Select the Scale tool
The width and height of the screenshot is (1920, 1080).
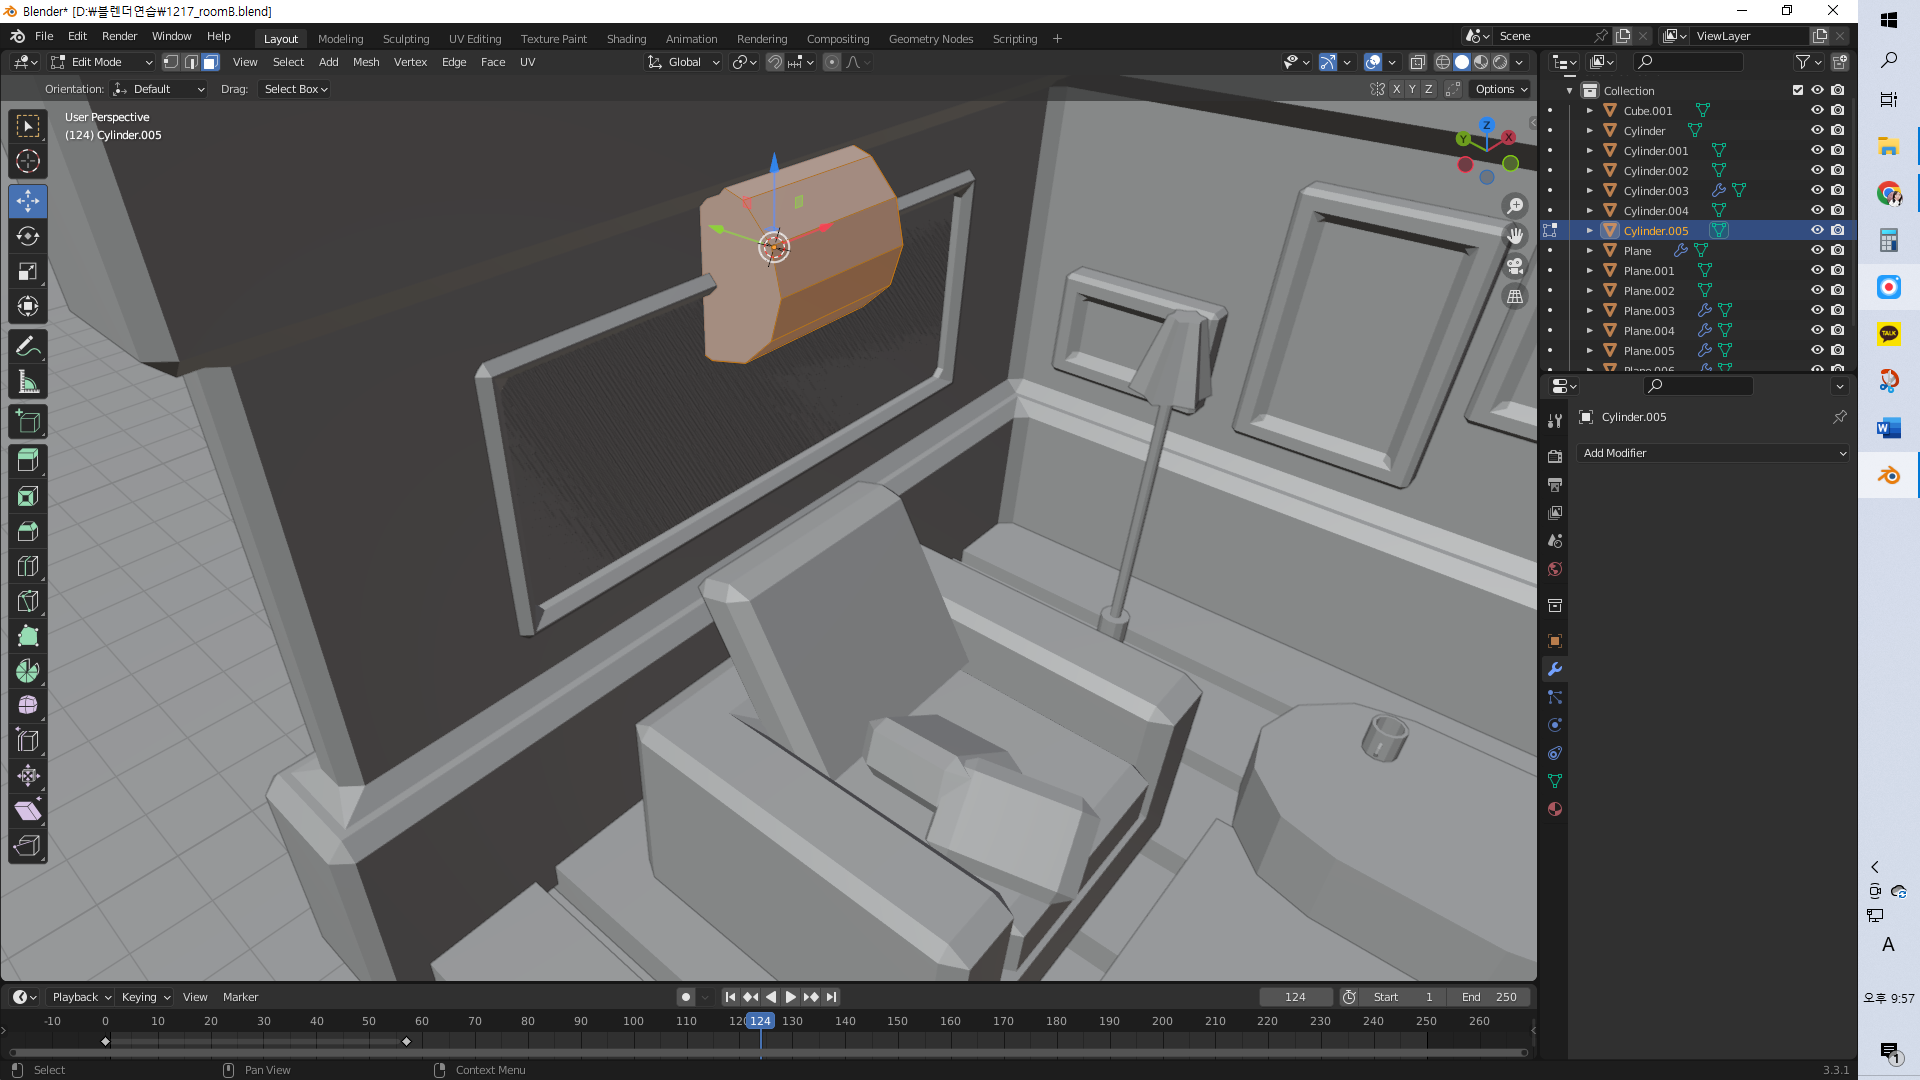[28, 272]
